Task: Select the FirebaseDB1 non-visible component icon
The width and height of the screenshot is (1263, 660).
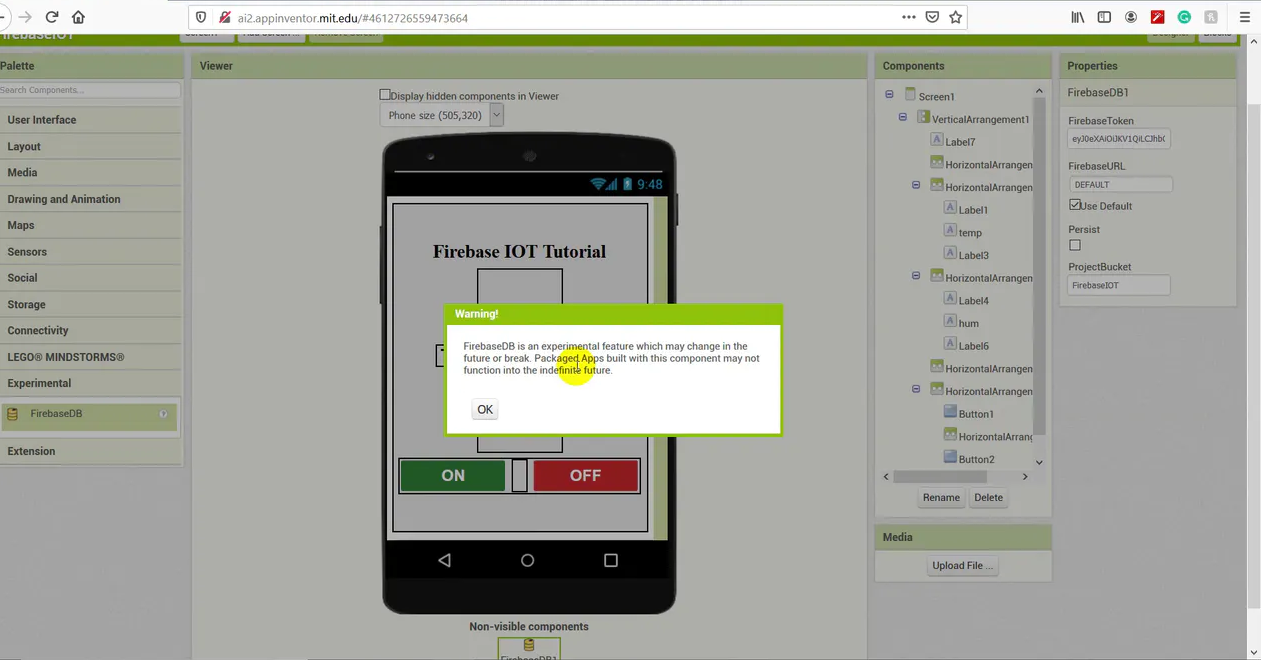Action: [529, 646]
